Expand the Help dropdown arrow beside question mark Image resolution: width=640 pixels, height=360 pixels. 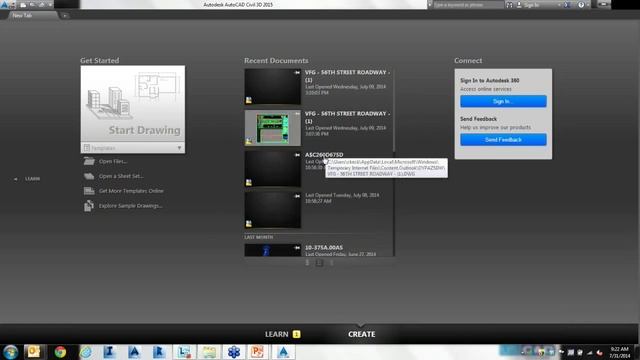point(587,5)
